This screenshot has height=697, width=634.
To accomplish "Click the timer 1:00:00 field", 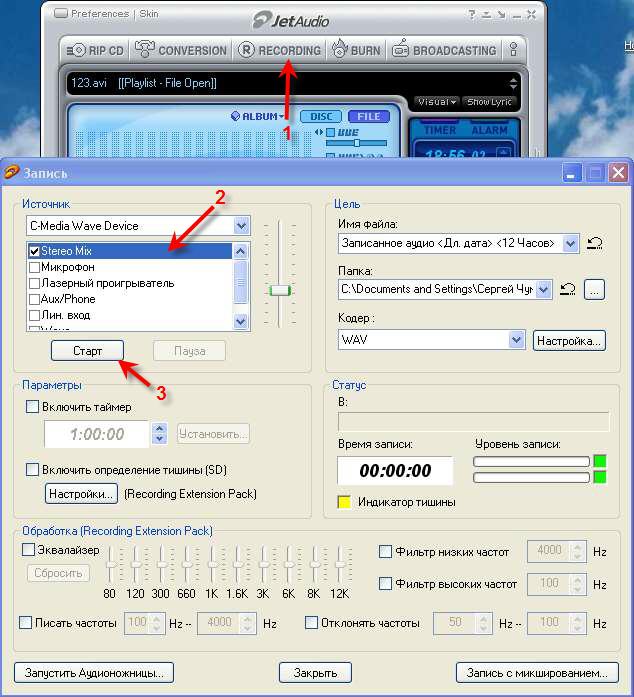I will [96, 434].
